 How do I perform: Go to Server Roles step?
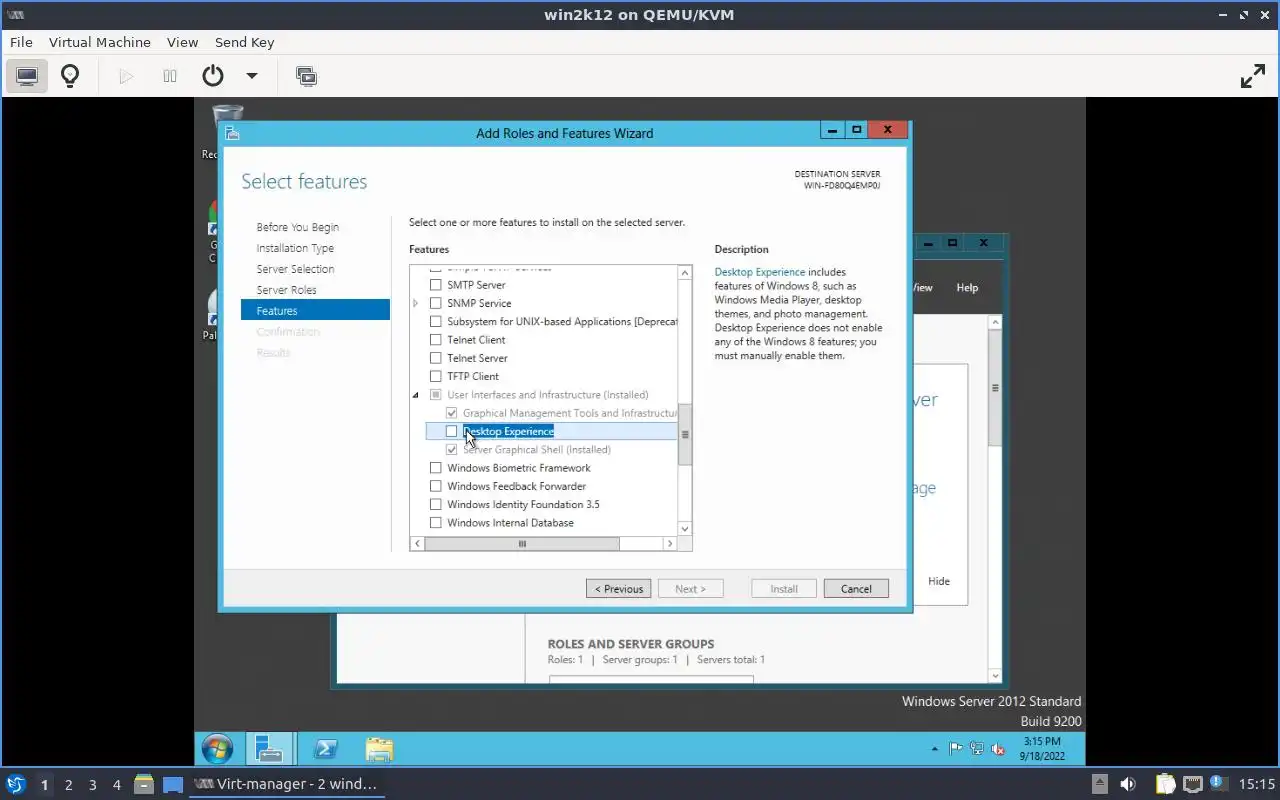[x=286, y=290]
